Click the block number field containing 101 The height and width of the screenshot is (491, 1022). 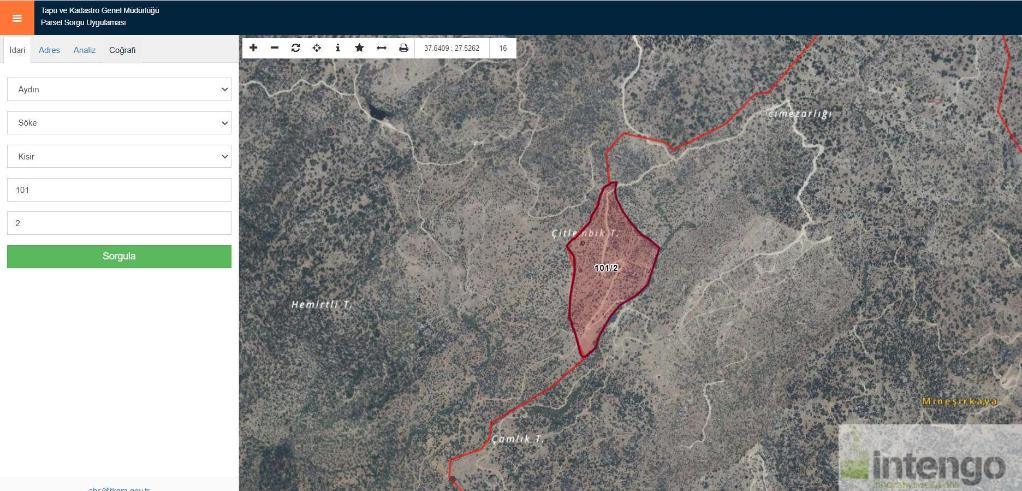click(x=119, y=190)
